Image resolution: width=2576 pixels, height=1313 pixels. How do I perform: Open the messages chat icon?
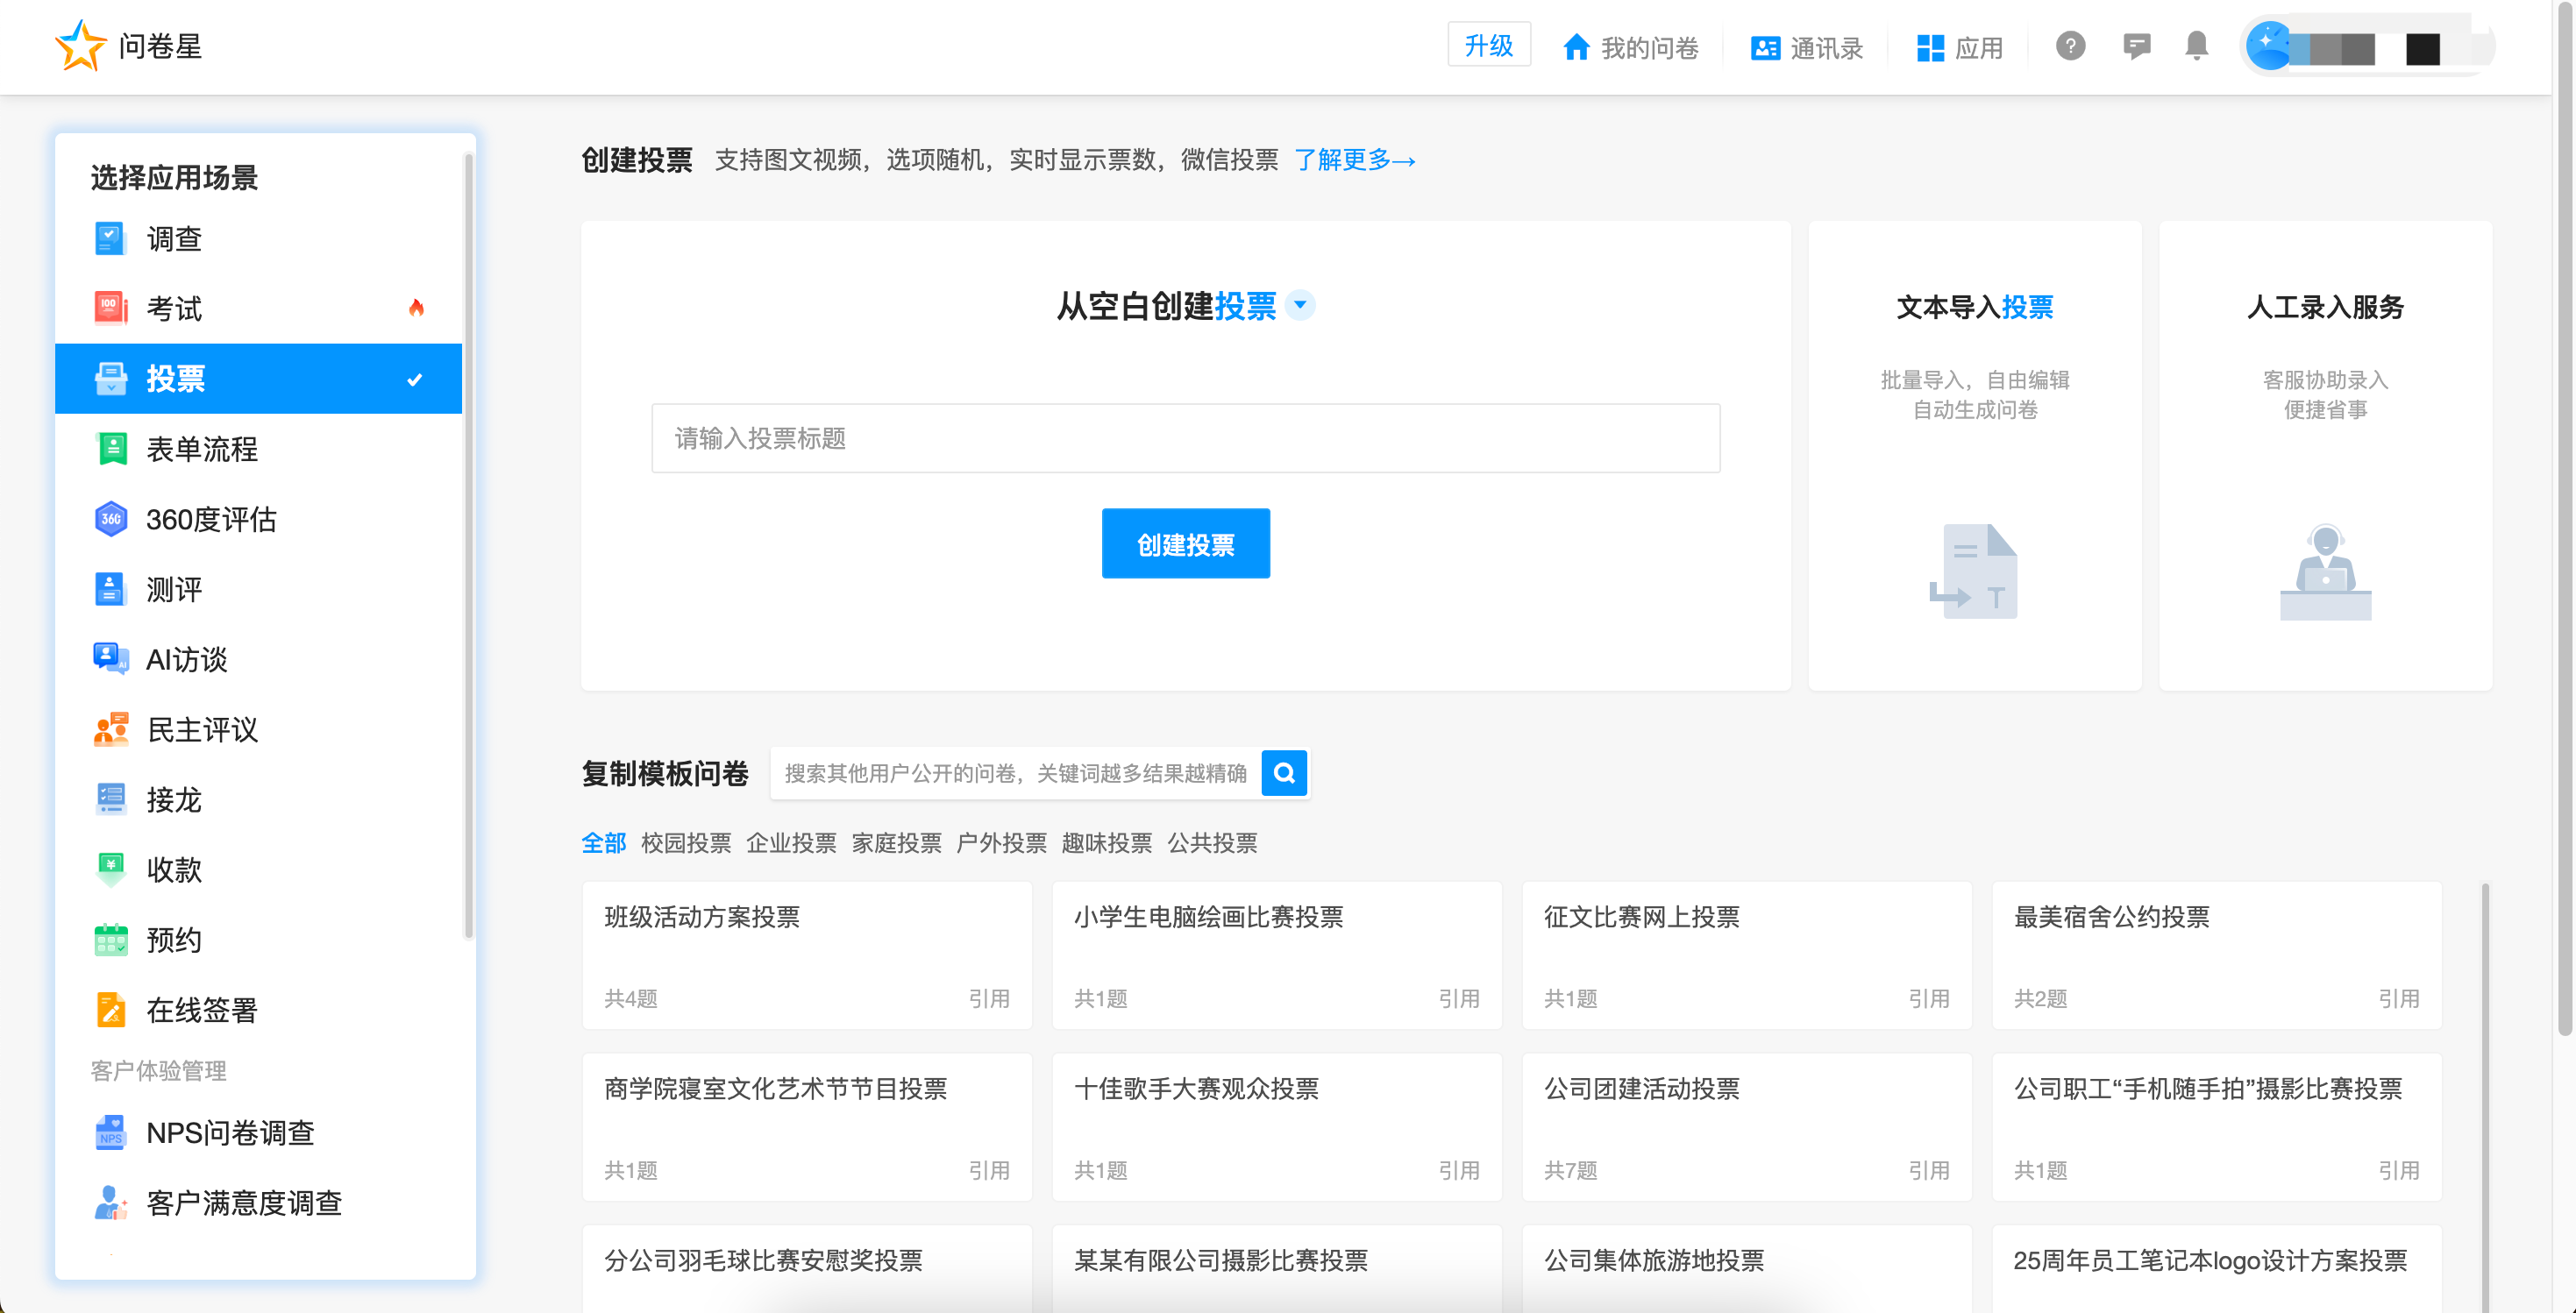point(2136,46)
